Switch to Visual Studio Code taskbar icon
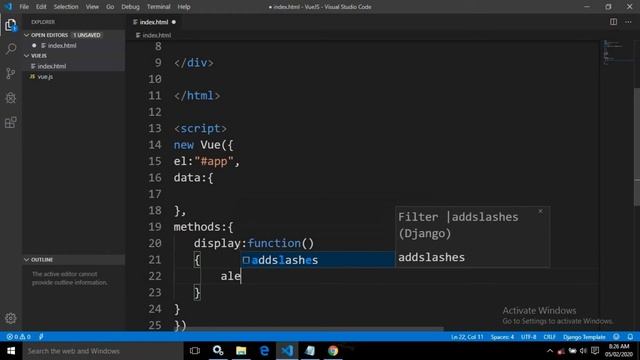Image resolution: width=640 pixels, height=360 pixels. (x=287, y=351)
